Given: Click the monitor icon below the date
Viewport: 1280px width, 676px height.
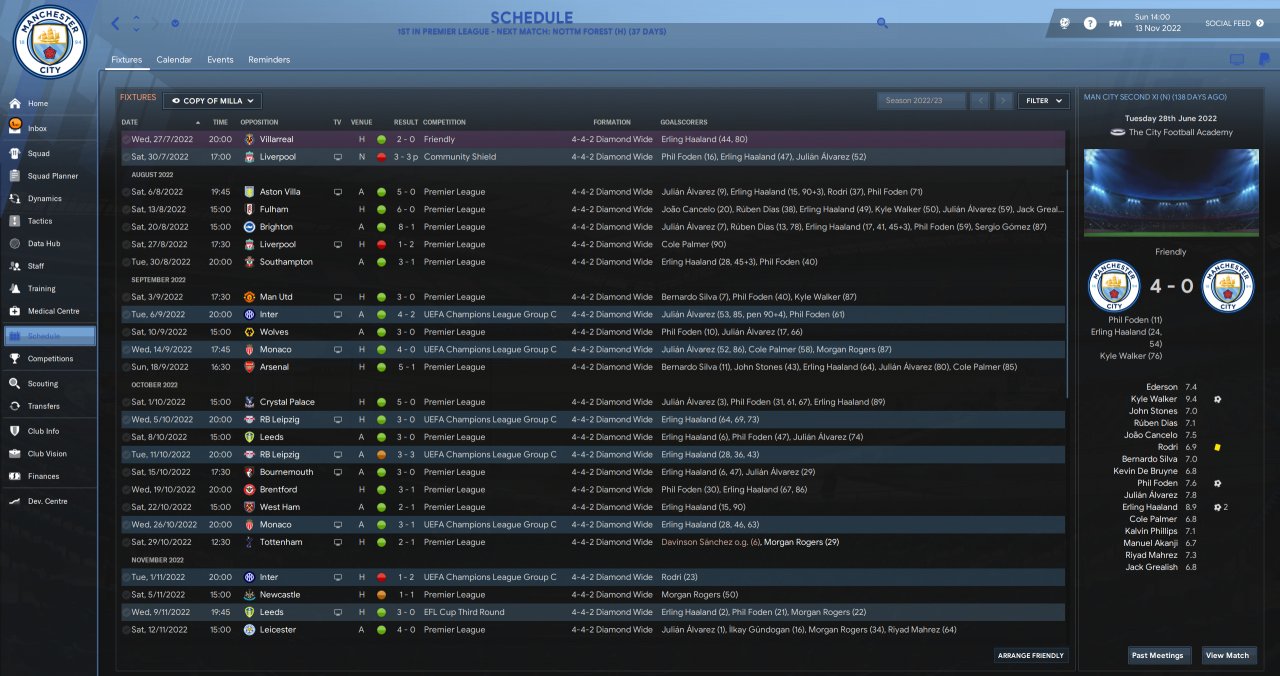Looking at the screenshot, I should click(x=1237, y=60).
